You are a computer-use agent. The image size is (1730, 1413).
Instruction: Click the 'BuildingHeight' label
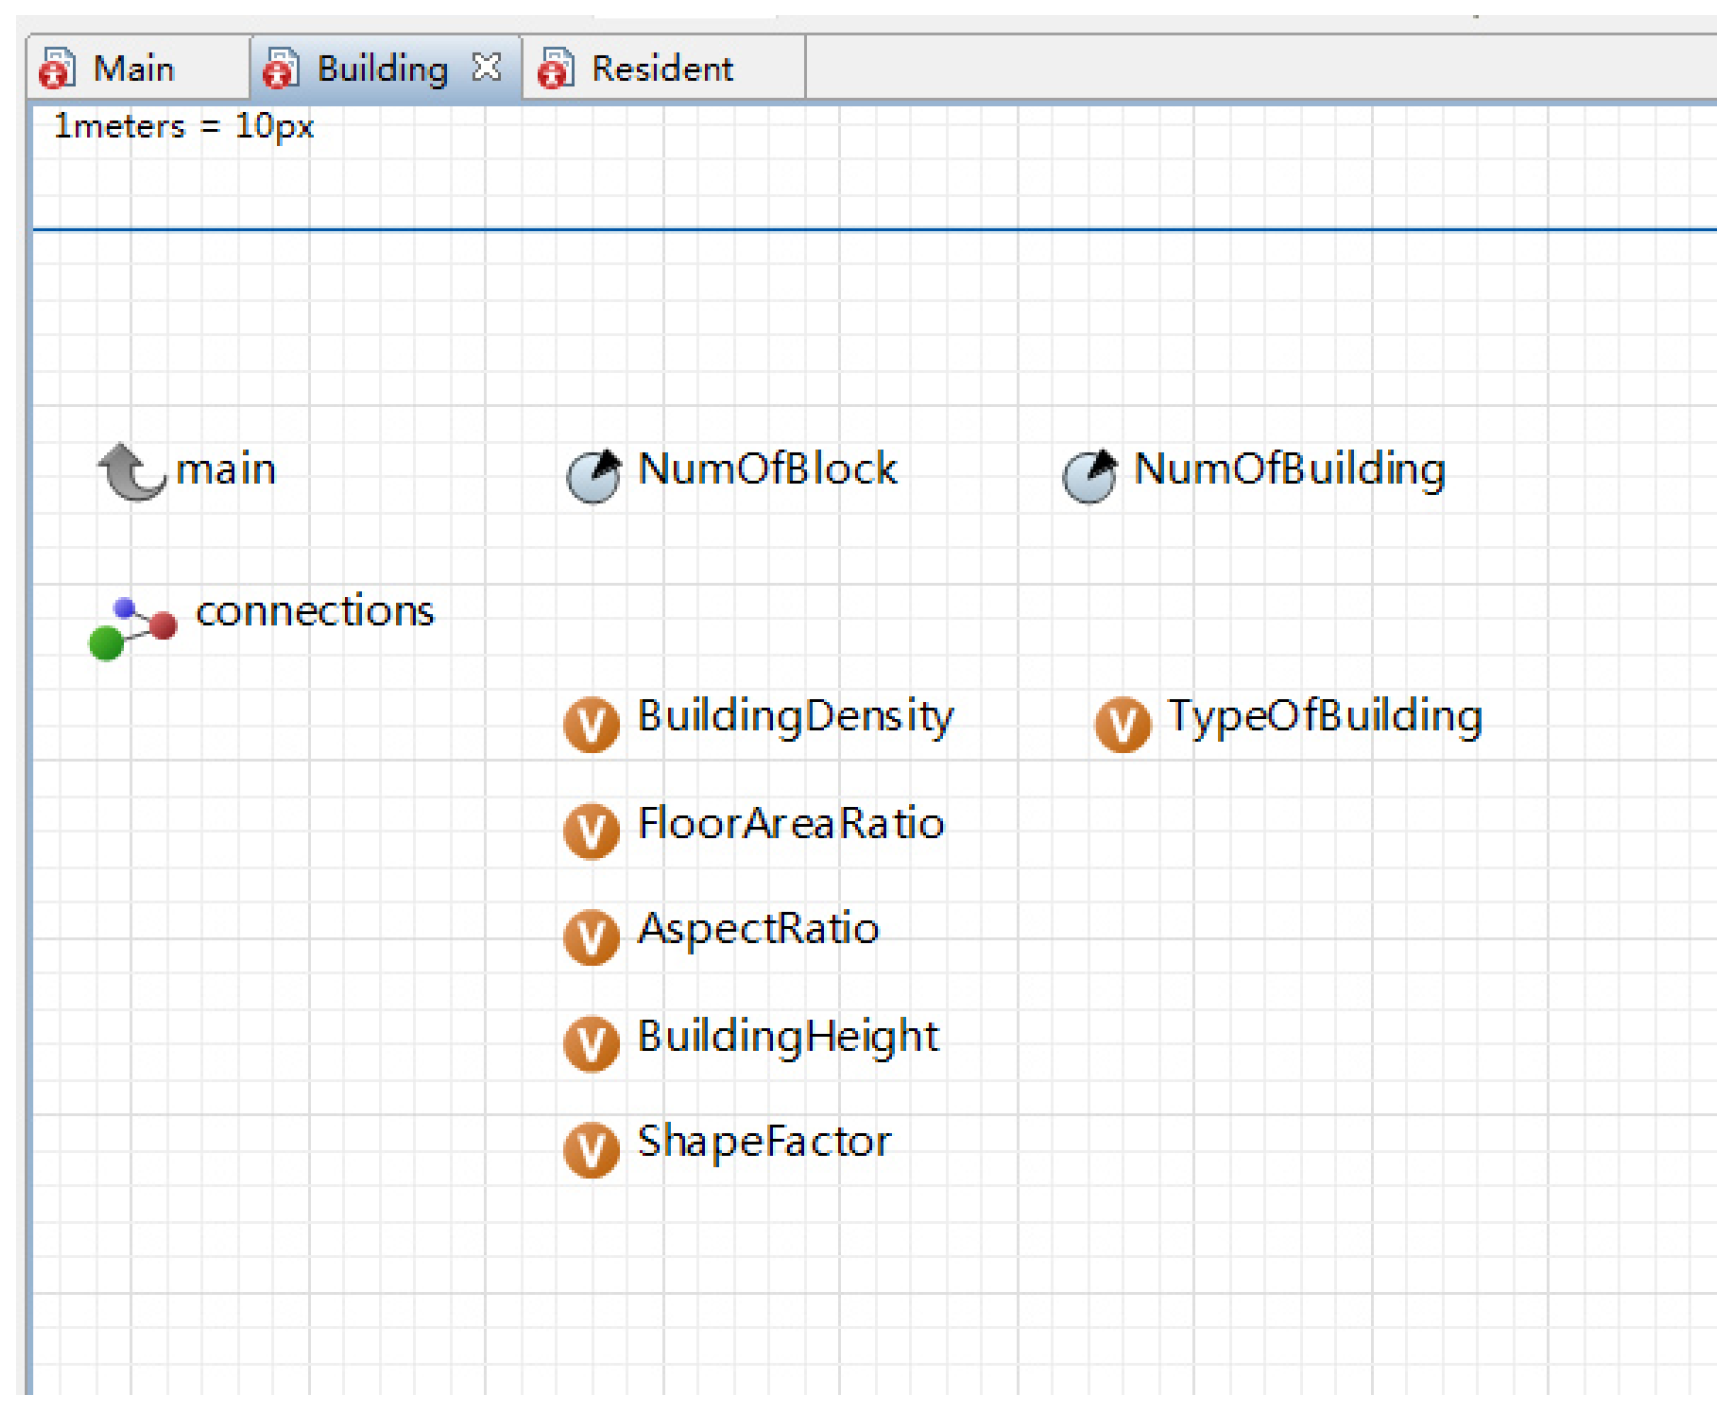pyautogui.click(x=789, y=1037)
